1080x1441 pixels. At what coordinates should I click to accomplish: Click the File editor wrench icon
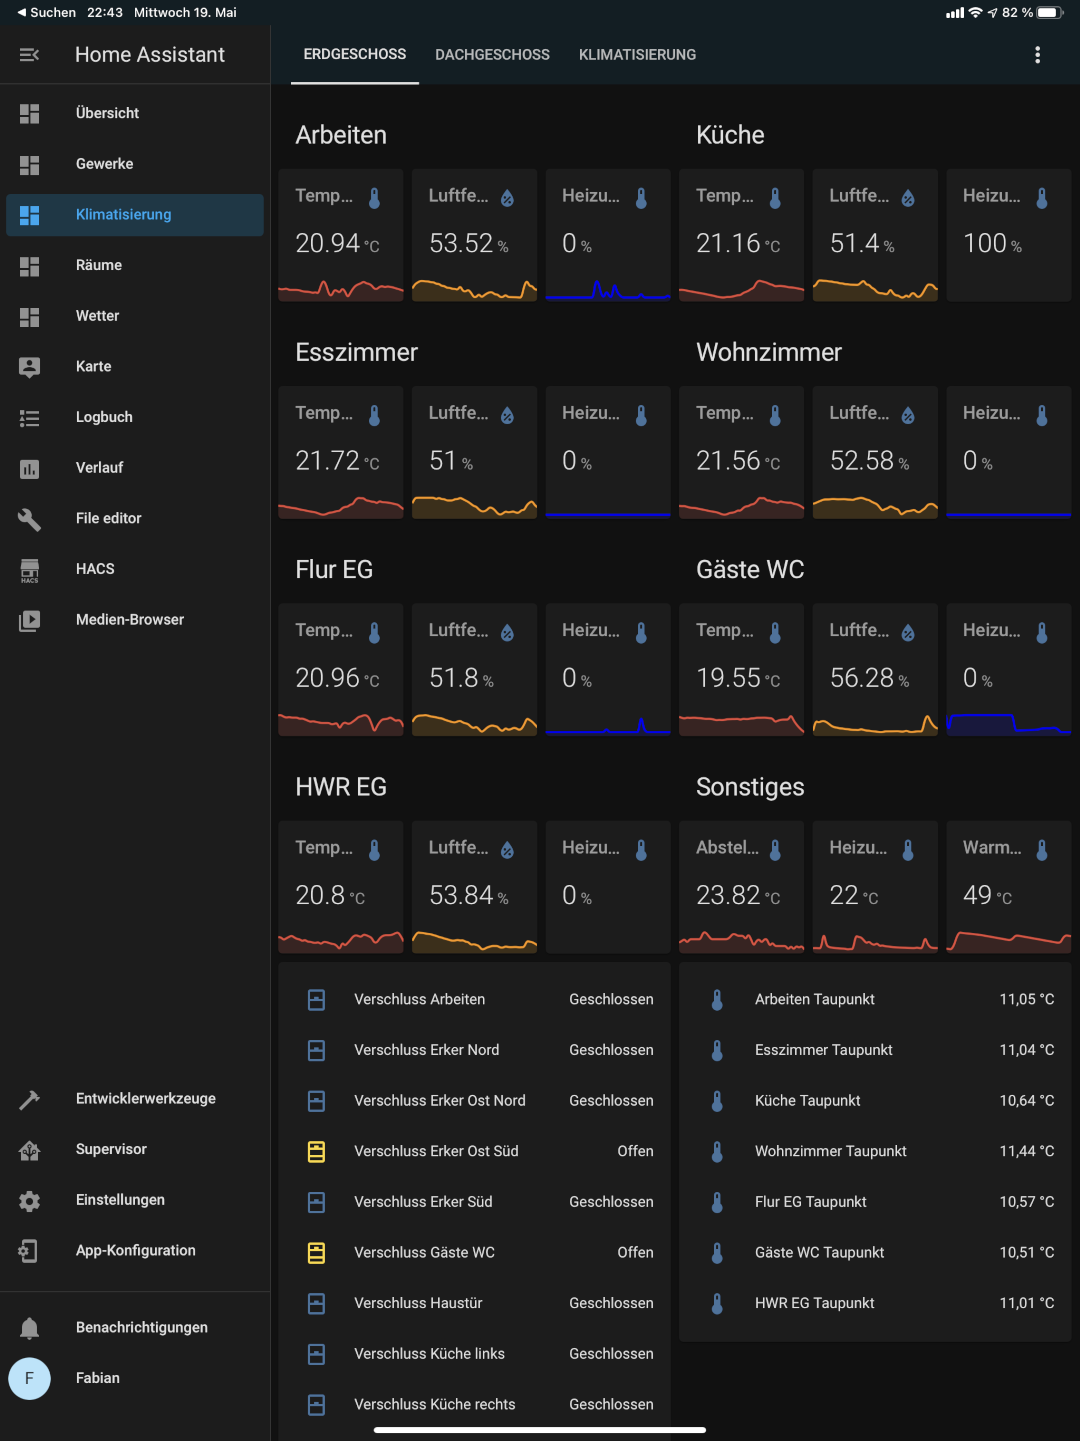(x=29, y=518)
